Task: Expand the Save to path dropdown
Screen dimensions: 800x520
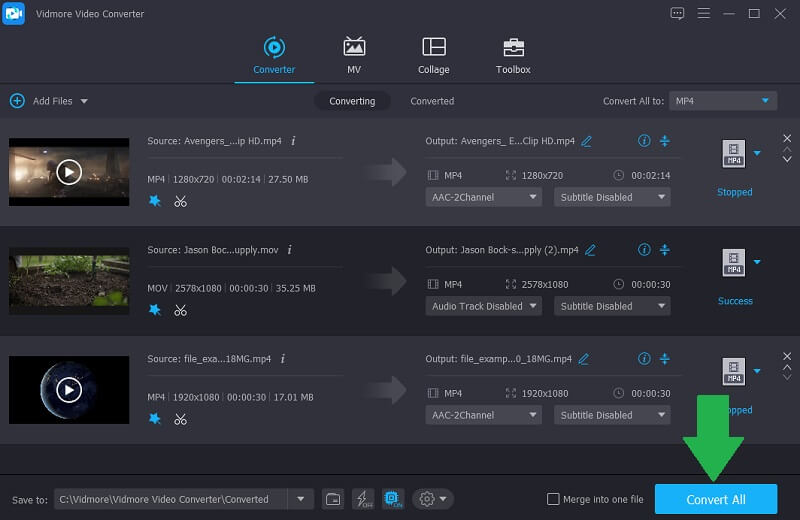Action: tap(301, 499)
